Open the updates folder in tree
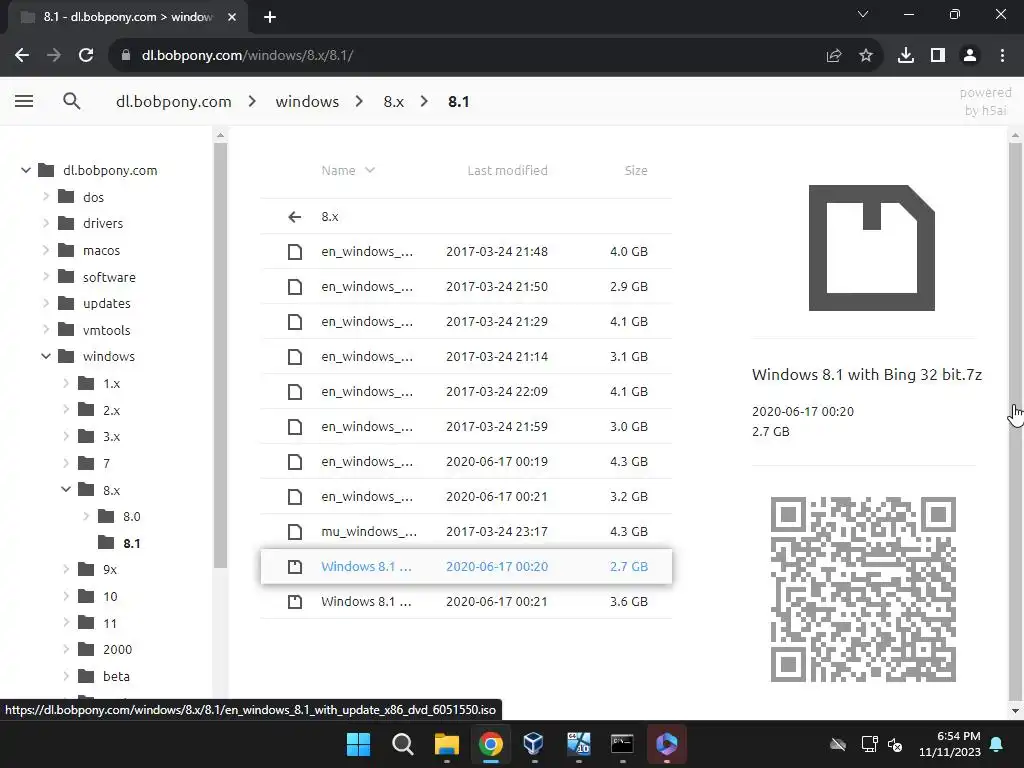 pyautogui.click(x=106, y=304)
